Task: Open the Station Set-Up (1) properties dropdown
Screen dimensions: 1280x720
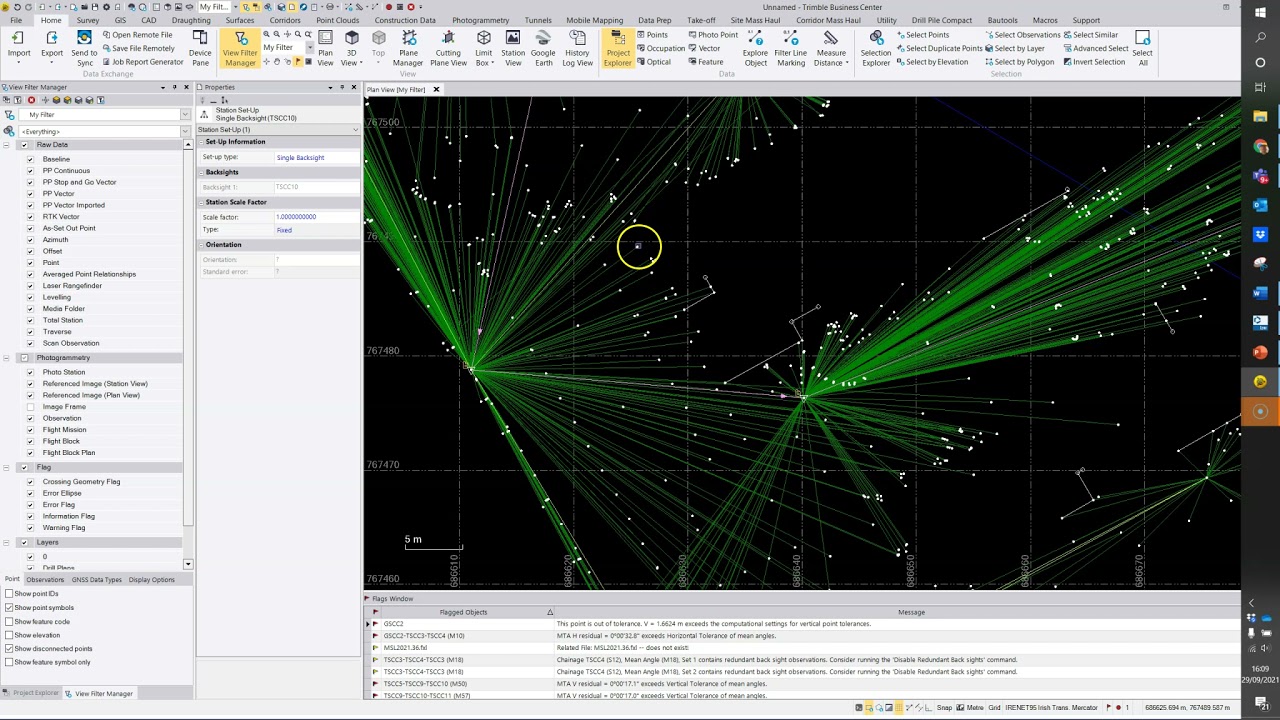Action: [355, 130]
